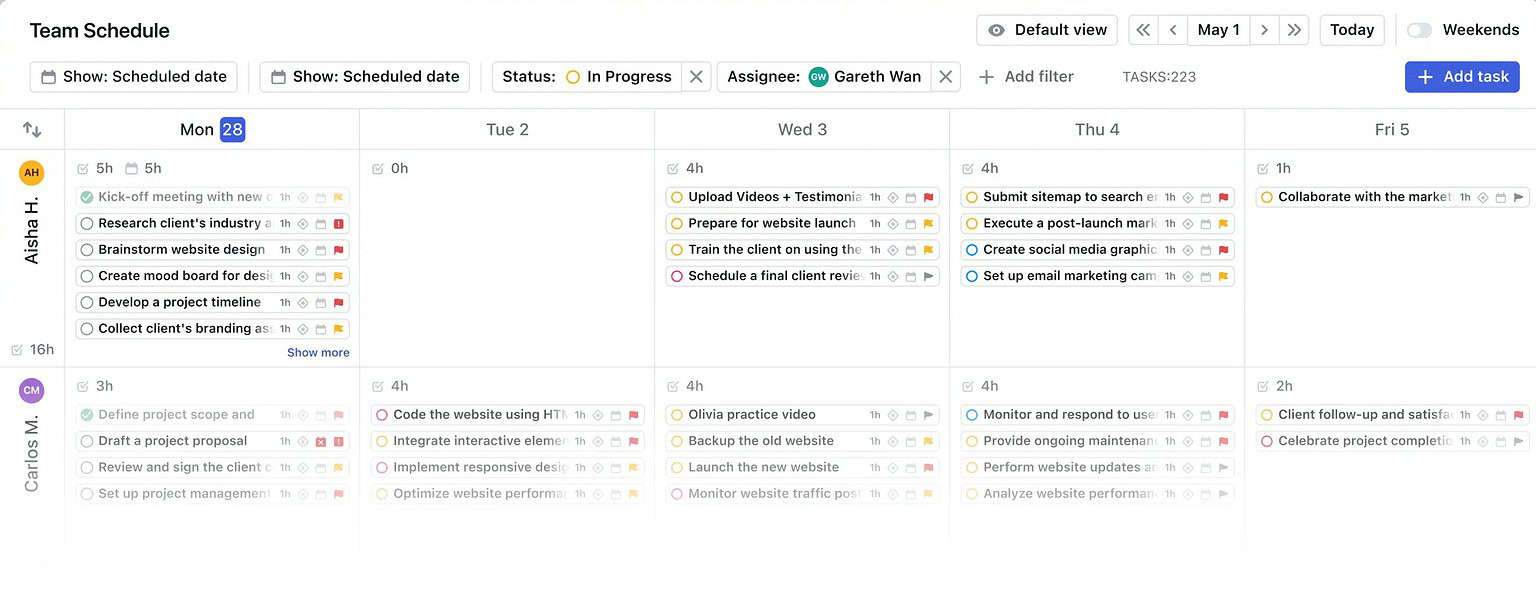
Task: Click the double-chevron icon to skip forward
Action: coord(1295,30)
